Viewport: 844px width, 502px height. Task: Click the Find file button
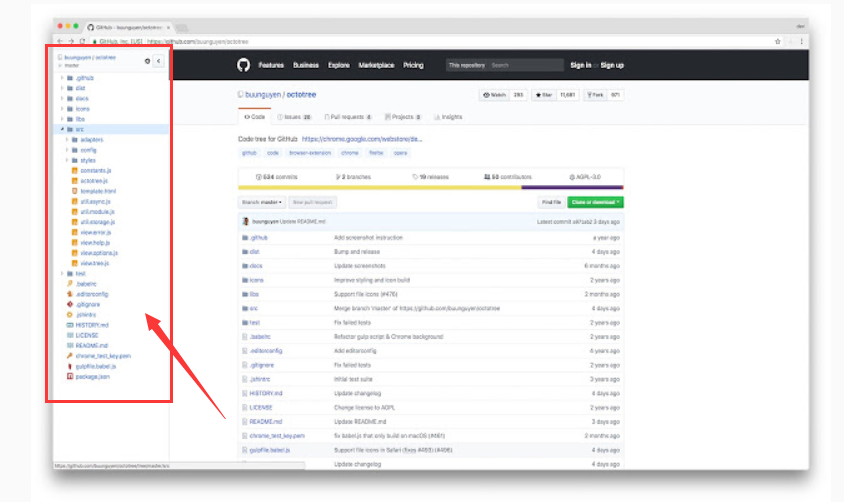click(x=551, y=202)
